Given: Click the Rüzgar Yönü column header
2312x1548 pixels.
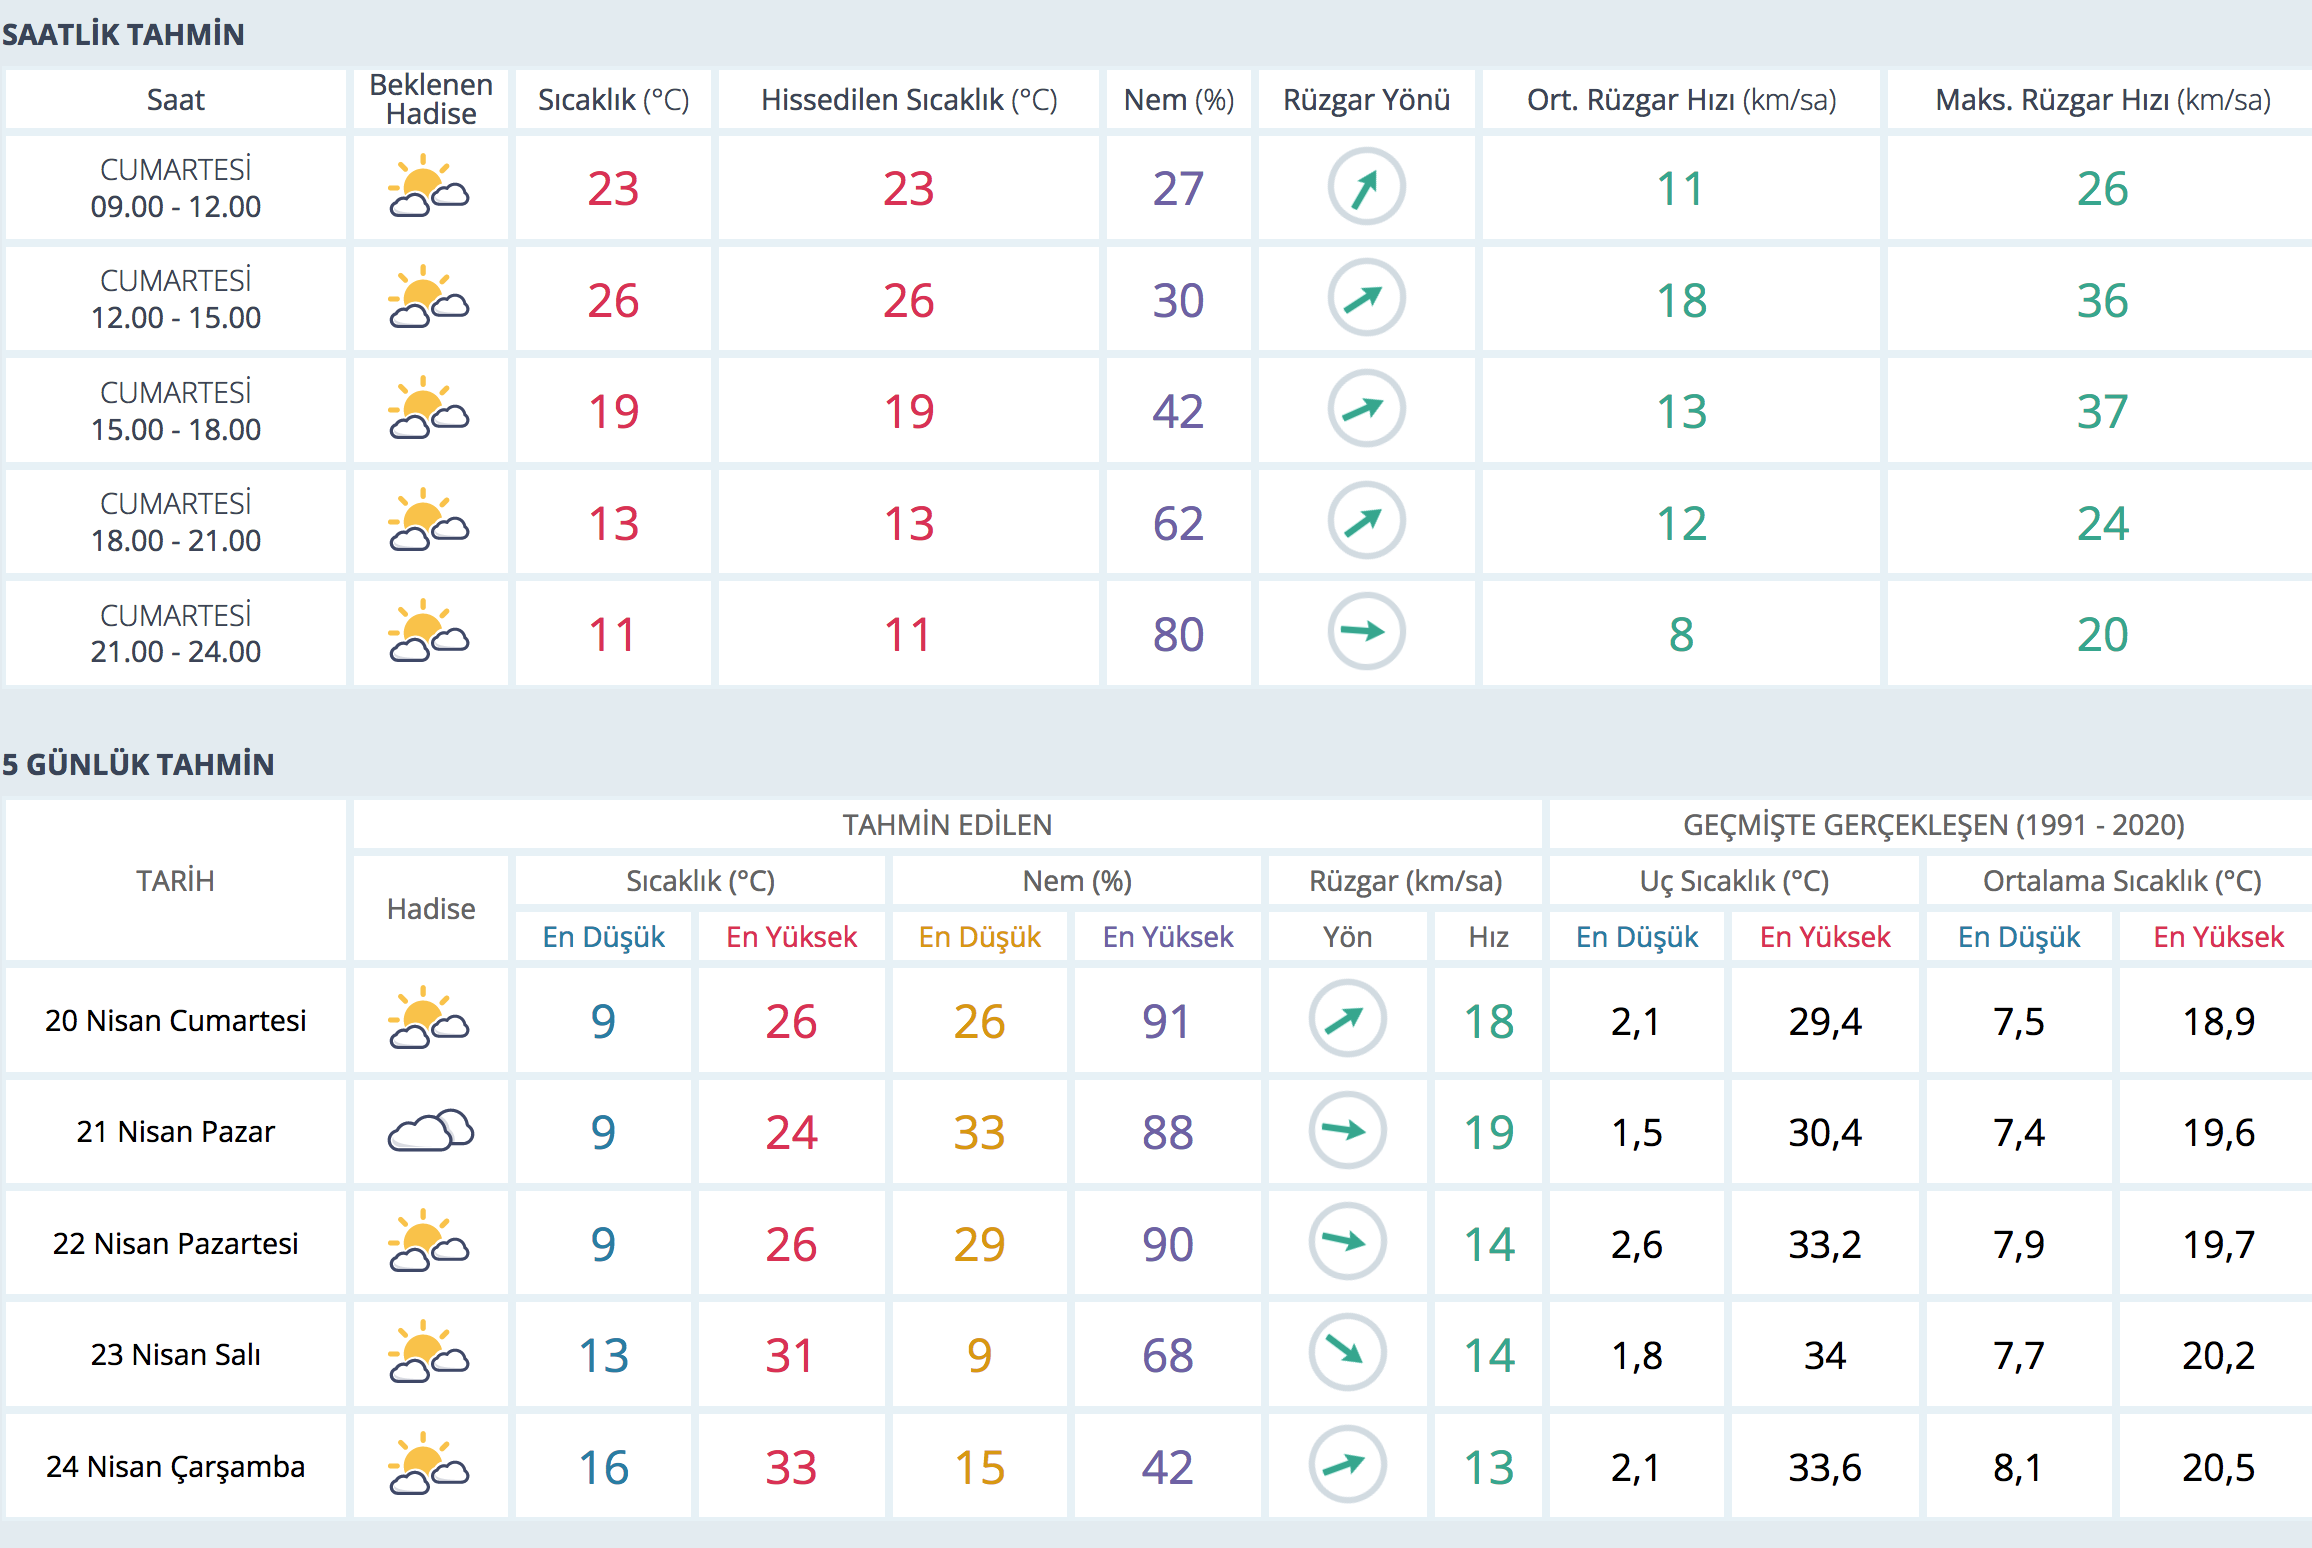Looking at the screenshot, I should tap(1366, 100).
